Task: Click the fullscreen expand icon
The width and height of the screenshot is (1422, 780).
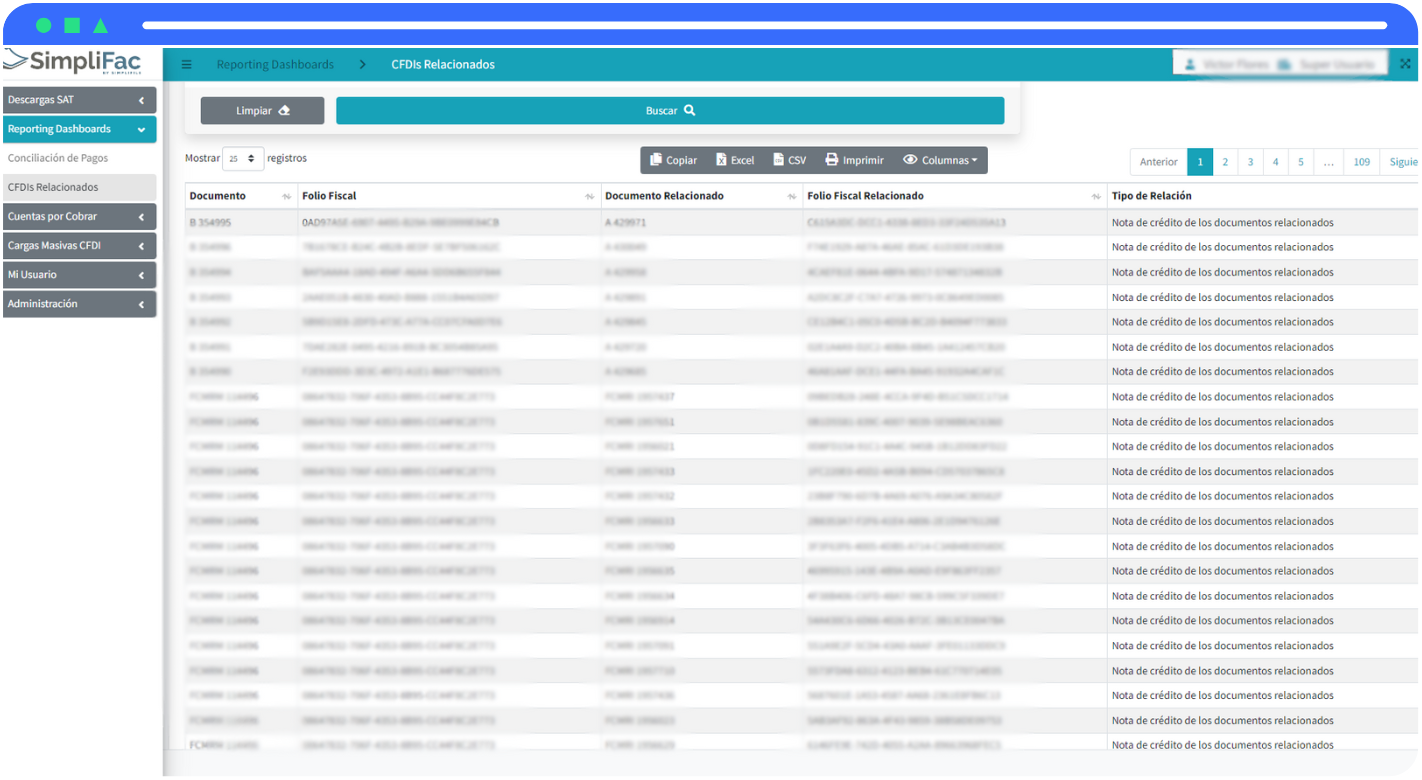Action: 1405,64
